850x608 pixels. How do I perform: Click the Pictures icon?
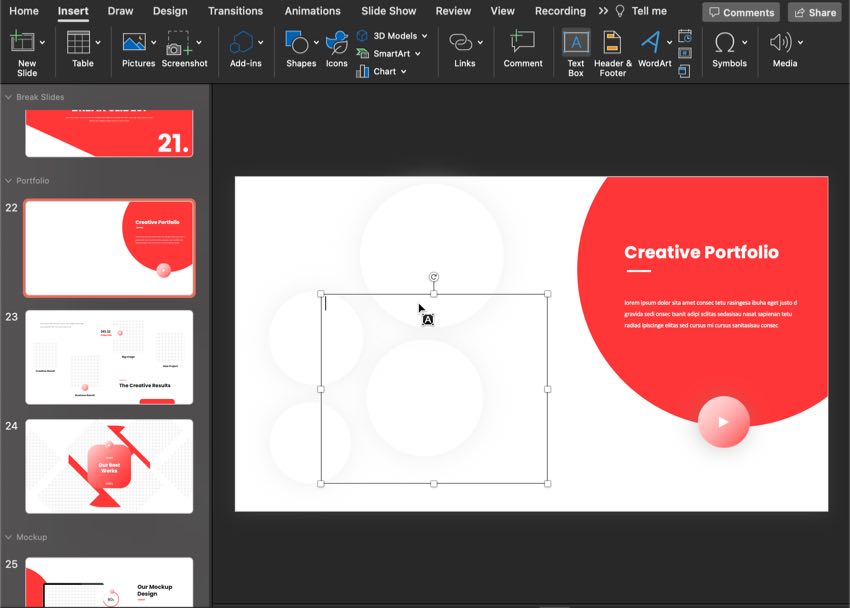click(x=134, y=42)
